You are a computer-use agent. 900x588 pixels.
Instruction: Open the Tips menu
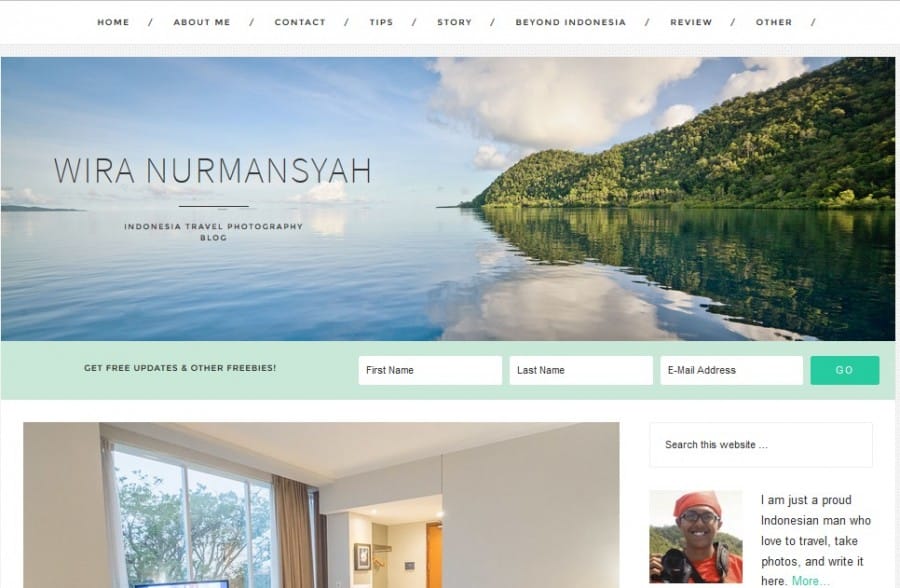381,22
